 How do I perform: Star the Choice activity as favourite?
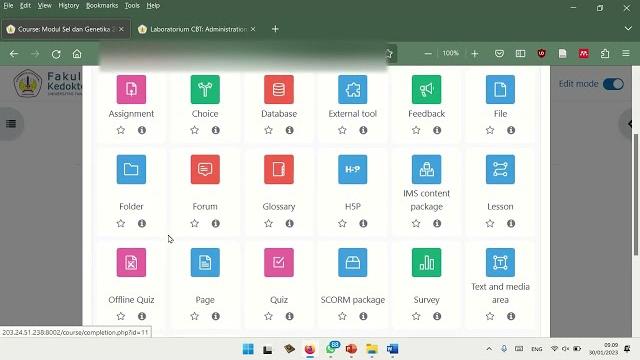(x=195, y=130)
